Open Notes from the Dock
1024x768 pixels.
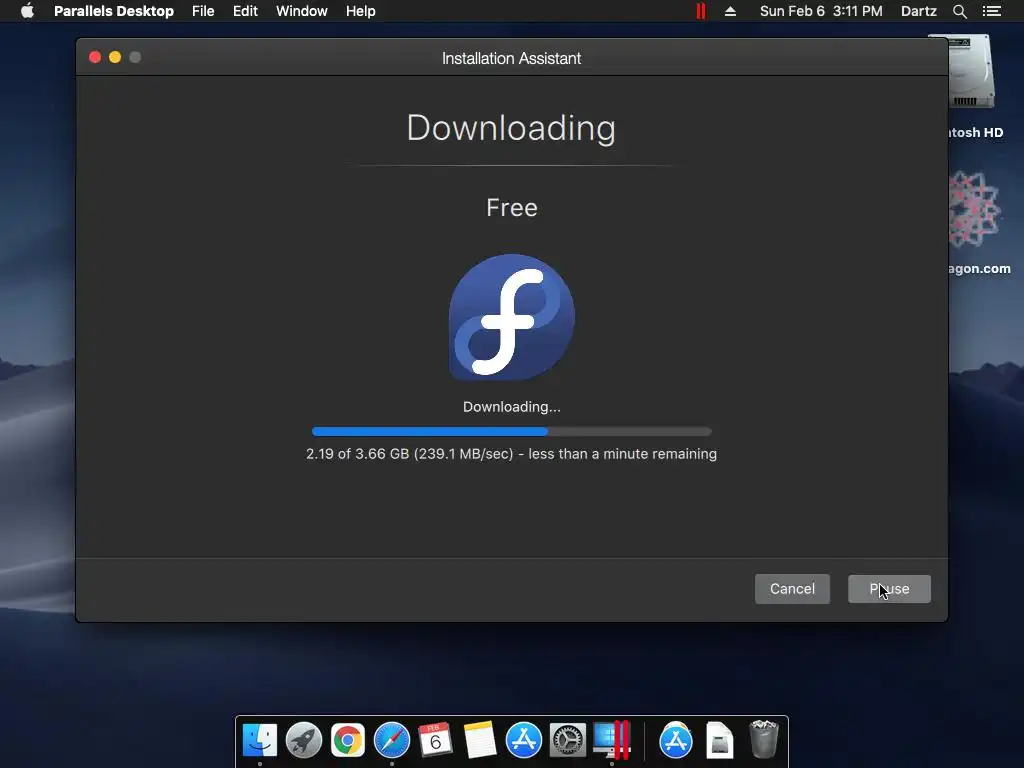coord(479,741)
